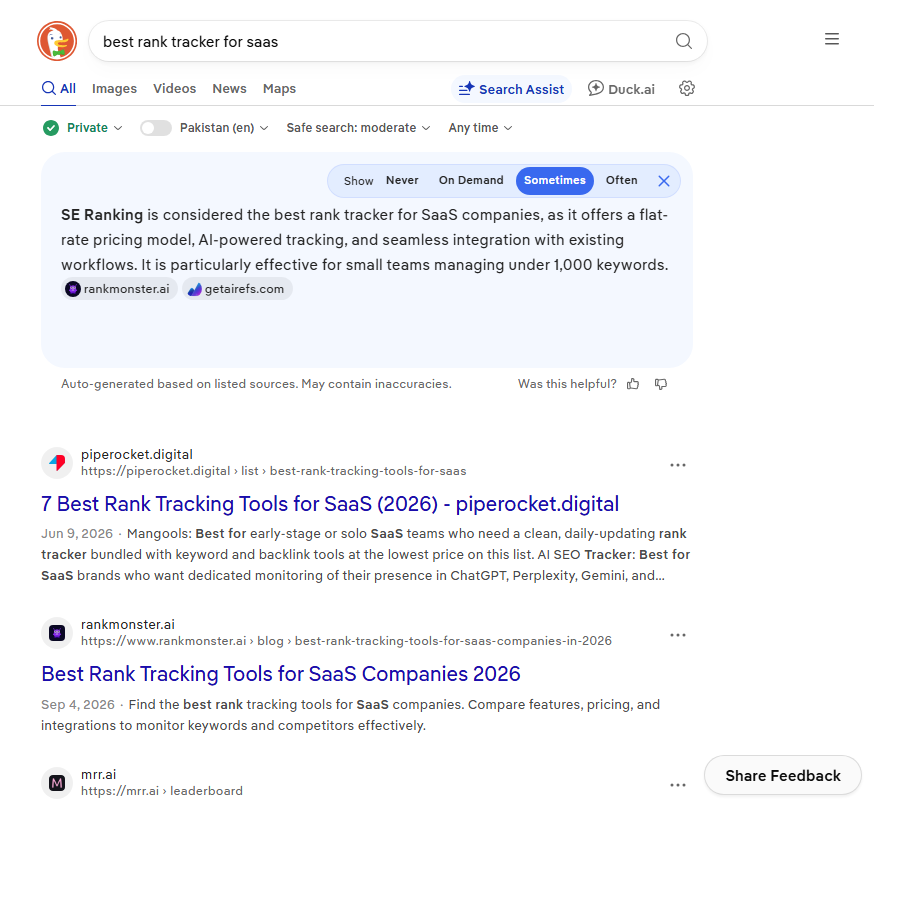Click the 'Sep 4, 2026' date
The width and height of the screenshot is (900, 900).
(77, 704)
